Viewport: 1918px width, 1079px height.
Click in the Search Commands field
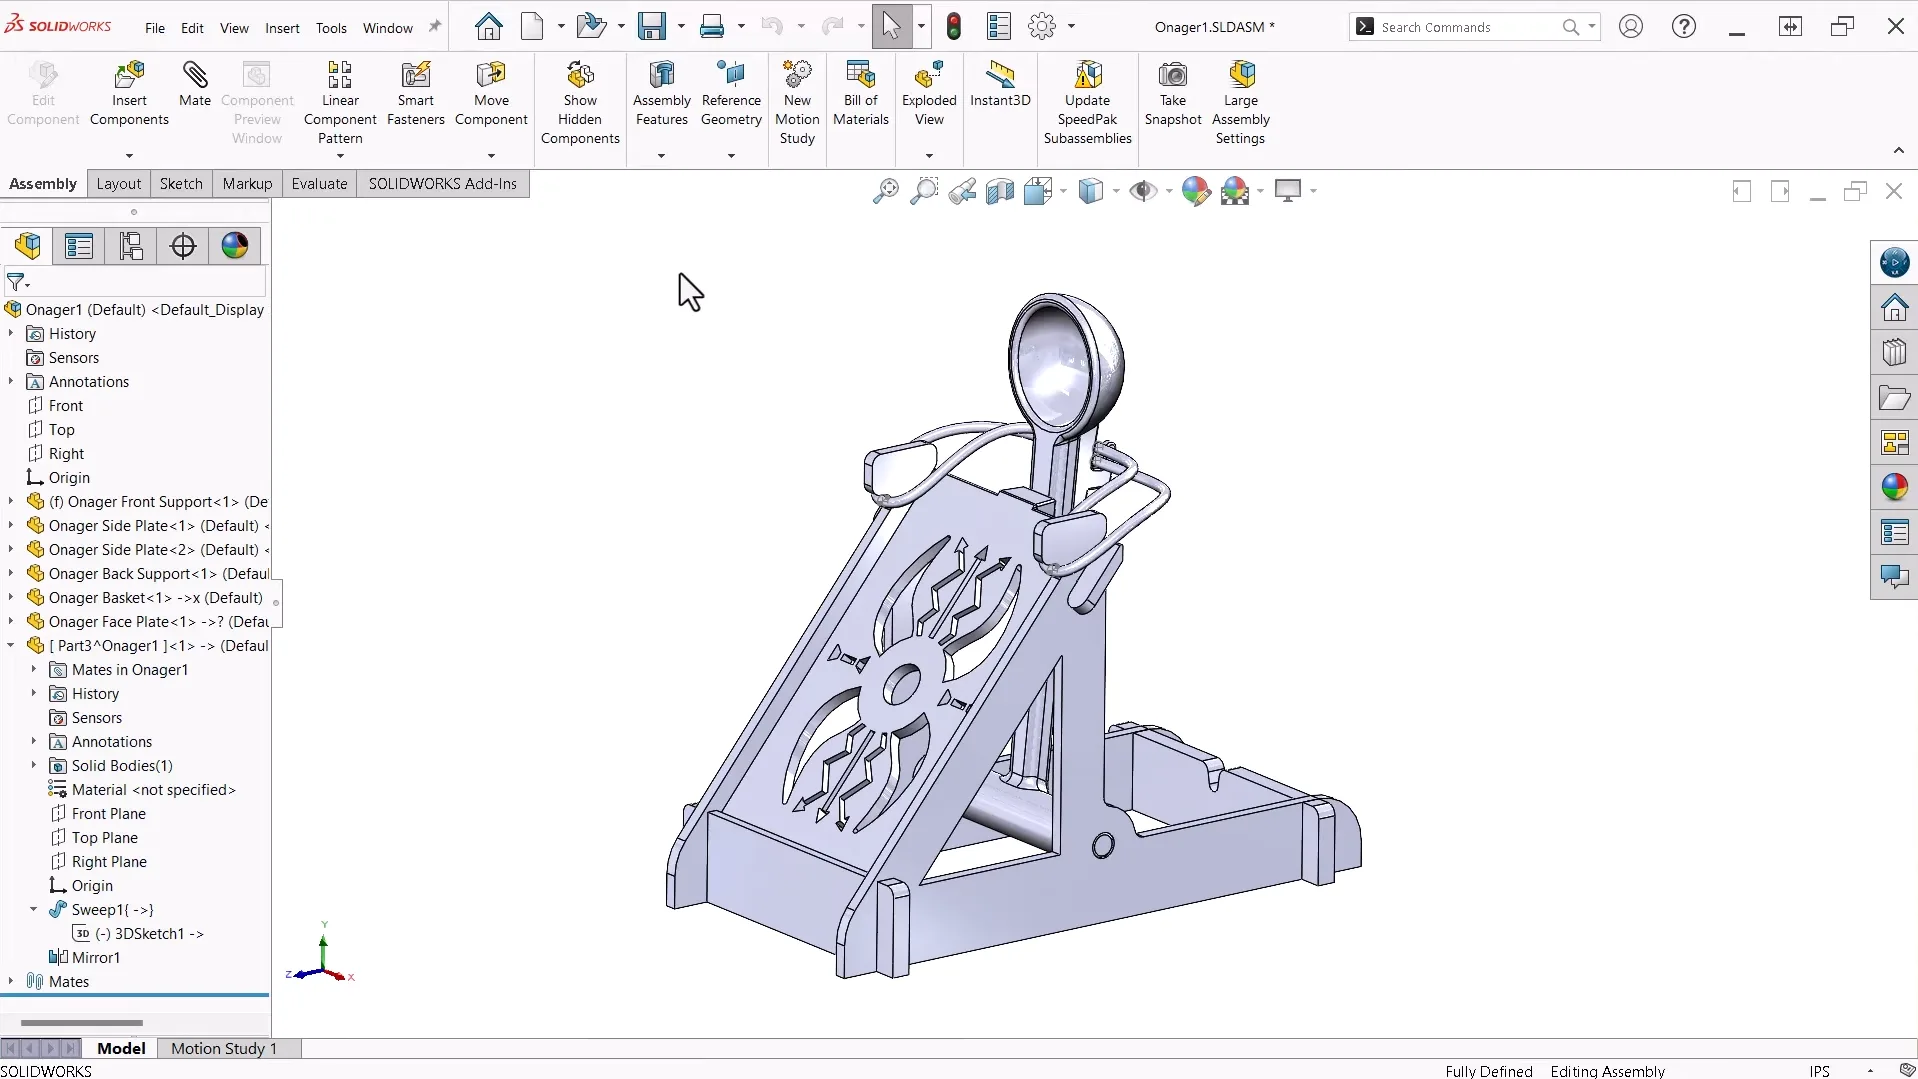[1465, 27]
